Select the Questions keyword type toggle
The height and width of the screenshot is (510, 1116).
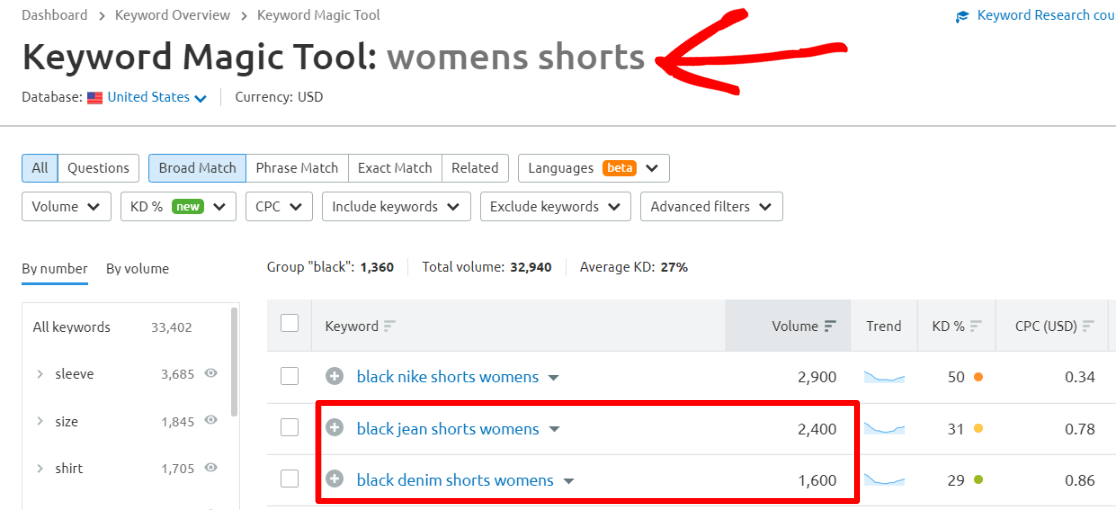point(98,169)
